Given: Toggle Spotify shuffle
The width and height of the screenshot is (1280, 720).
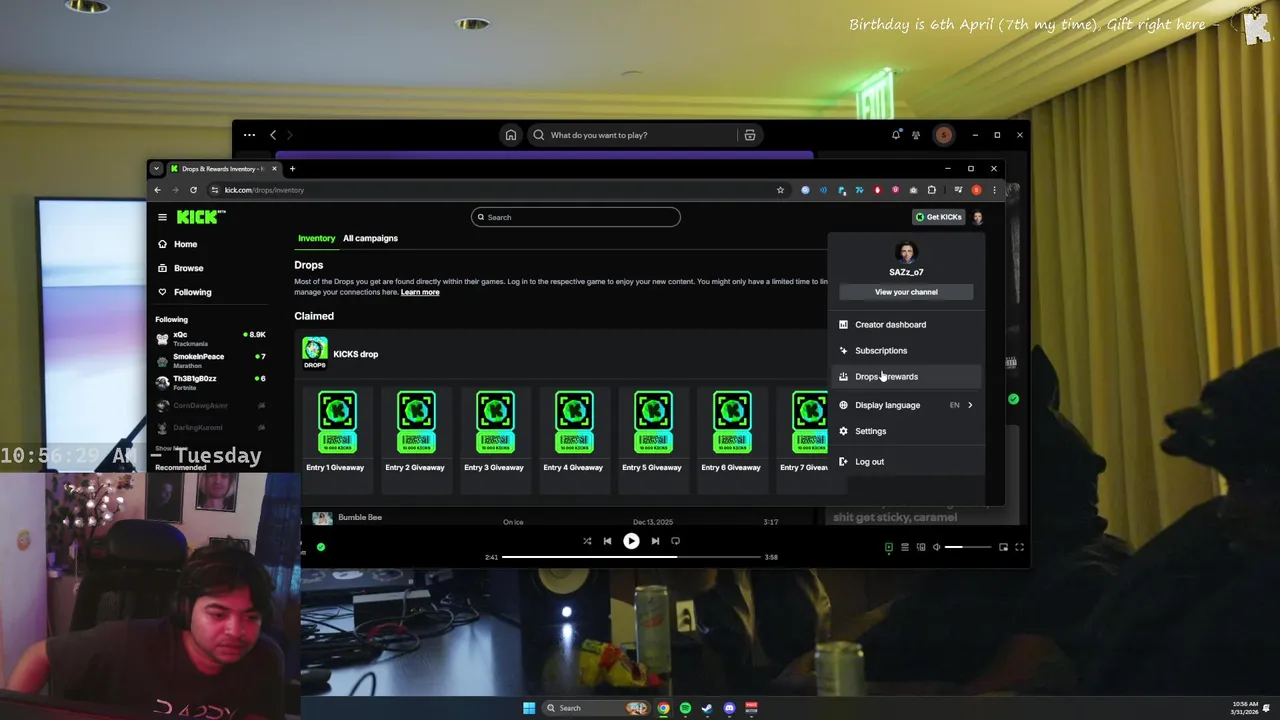Looking at the screenshot, I should (x=587, y=541).
